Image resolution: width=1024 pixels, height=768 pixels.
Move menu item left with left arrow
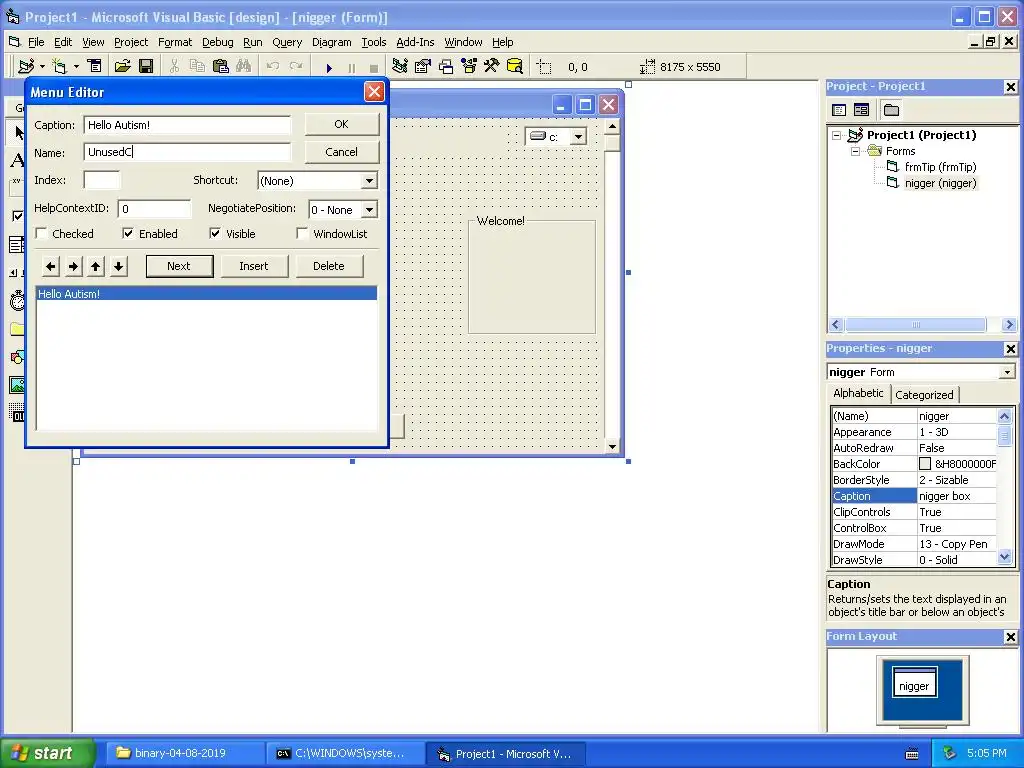click(x=51, y=266)
